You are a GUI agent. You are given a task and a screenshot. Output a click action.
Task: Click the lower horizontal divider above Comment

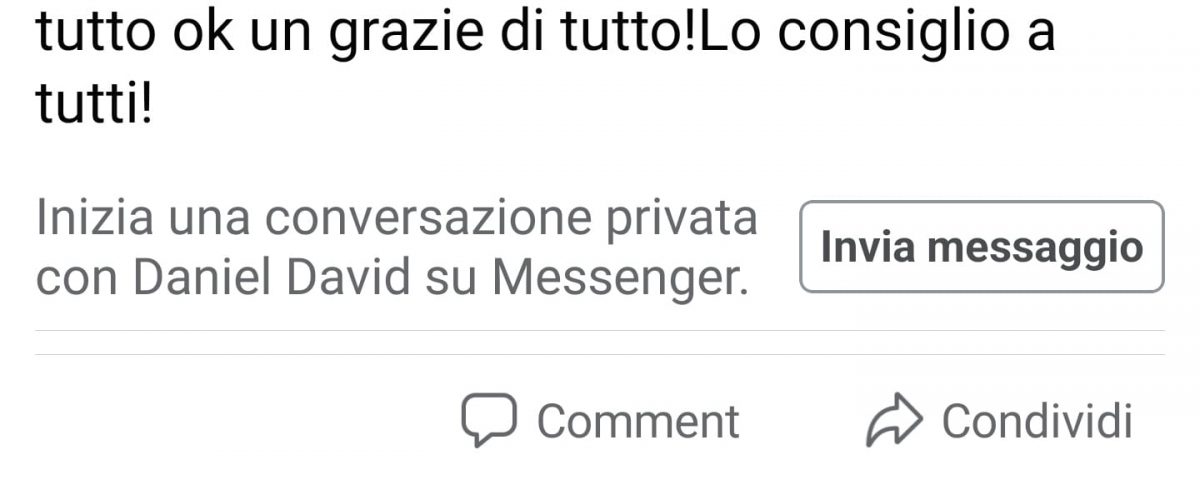tap(600, 354)
